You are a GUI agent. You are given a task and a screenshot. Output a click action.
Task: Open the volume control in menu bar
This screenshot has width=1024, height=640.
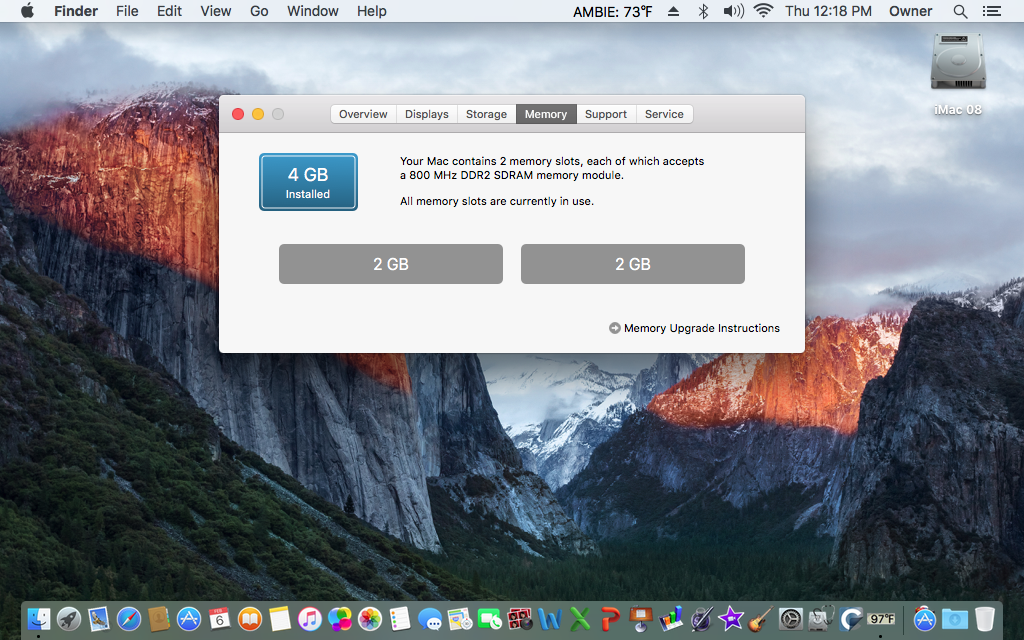733,11
